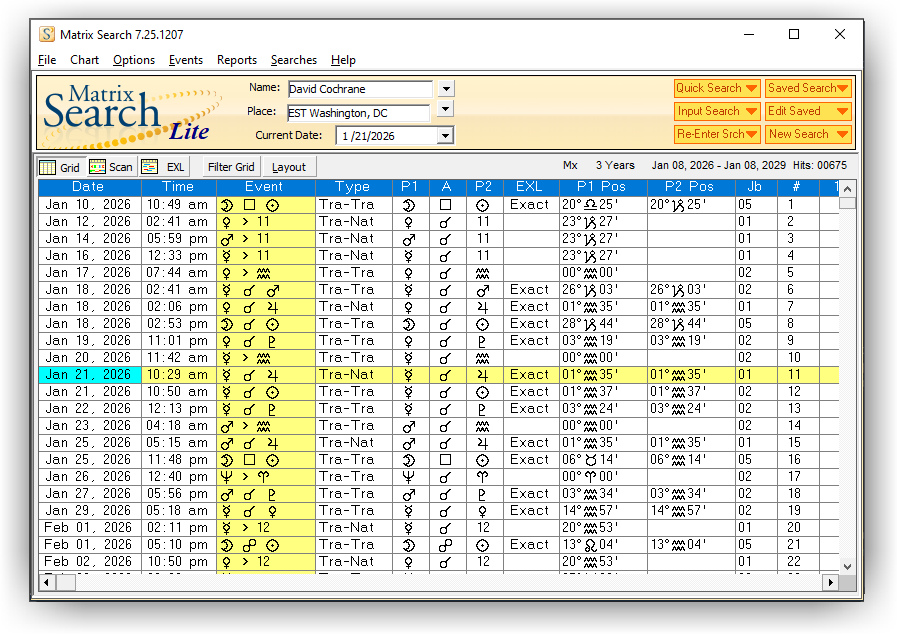The image size is (897, 634).
Task: Open the Reports menu
Action: pyautogui.click(x=237, y=60)
